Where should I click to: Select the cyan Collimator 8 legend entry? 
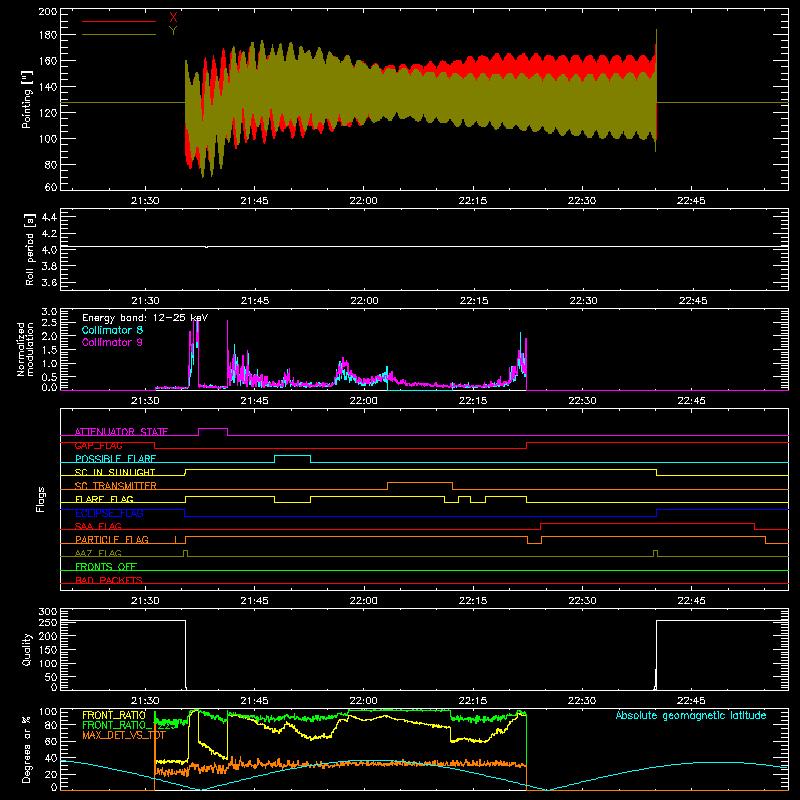pyautogui.click(x=112, y=330)
